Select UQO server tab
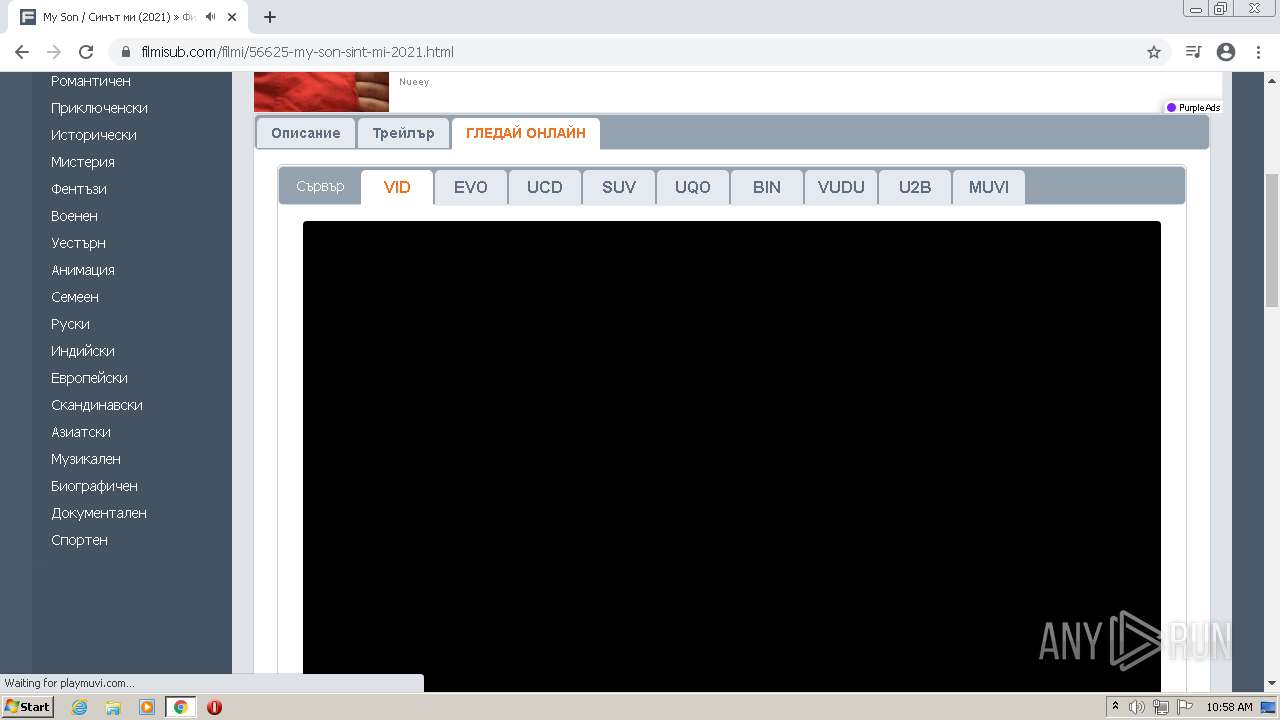Screen dimensions: 1280x720 click(693, 187)
